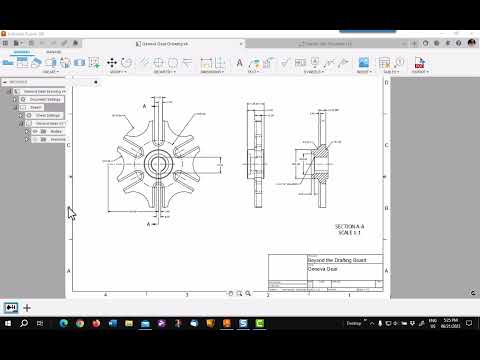Open the File menu icon
The width and height of the screenshot is (480, 360).
(x=18, y=43)
